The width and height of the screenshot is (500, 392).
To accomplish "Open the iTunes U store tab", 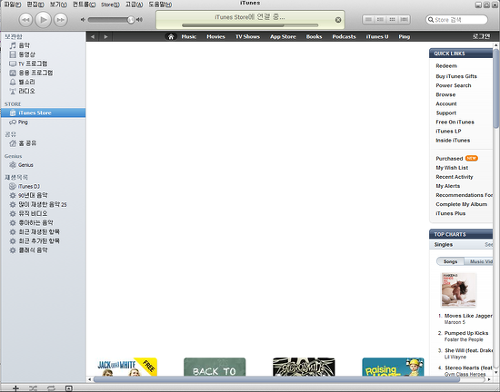I will click(x=377, y=37).
